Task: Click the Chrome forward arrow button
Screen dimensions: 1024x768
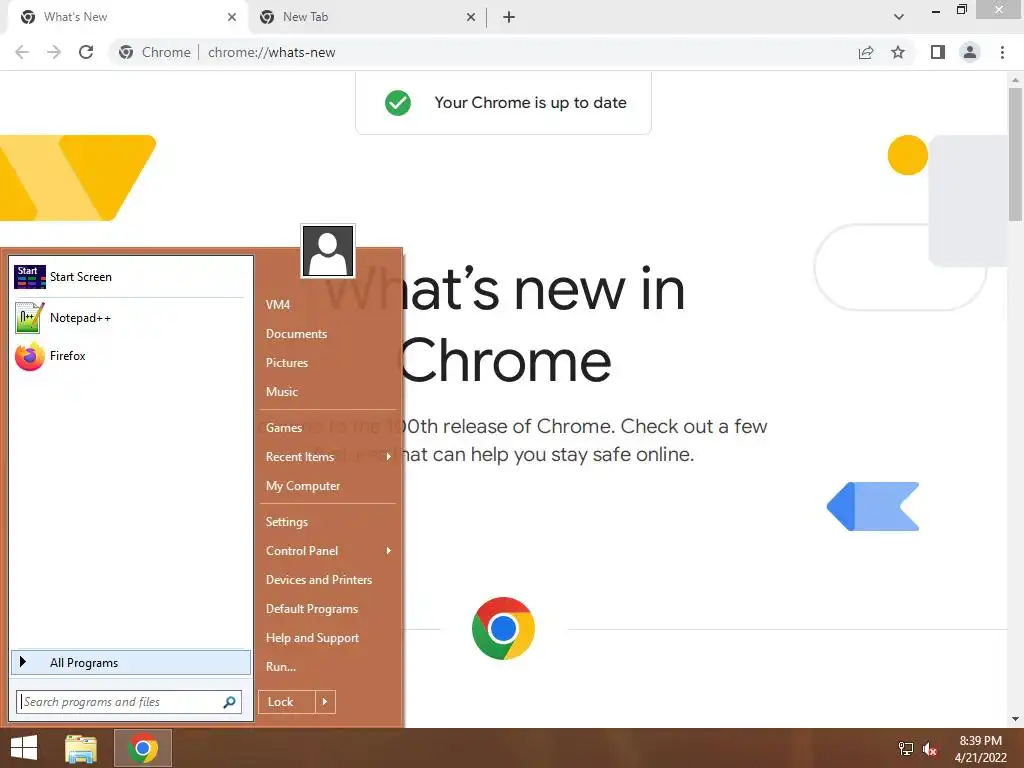Action: coord(54,52)
